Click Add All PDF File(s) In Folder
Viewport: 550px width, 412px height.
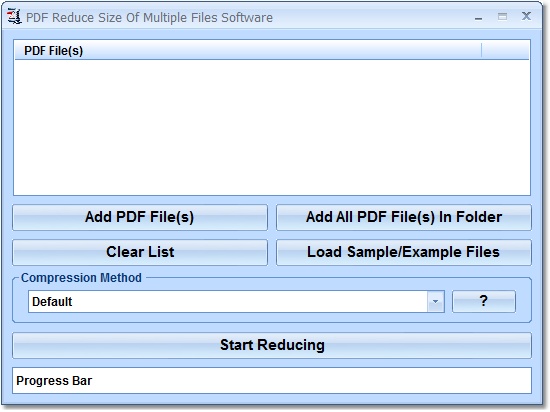click(x=404, y=217)
